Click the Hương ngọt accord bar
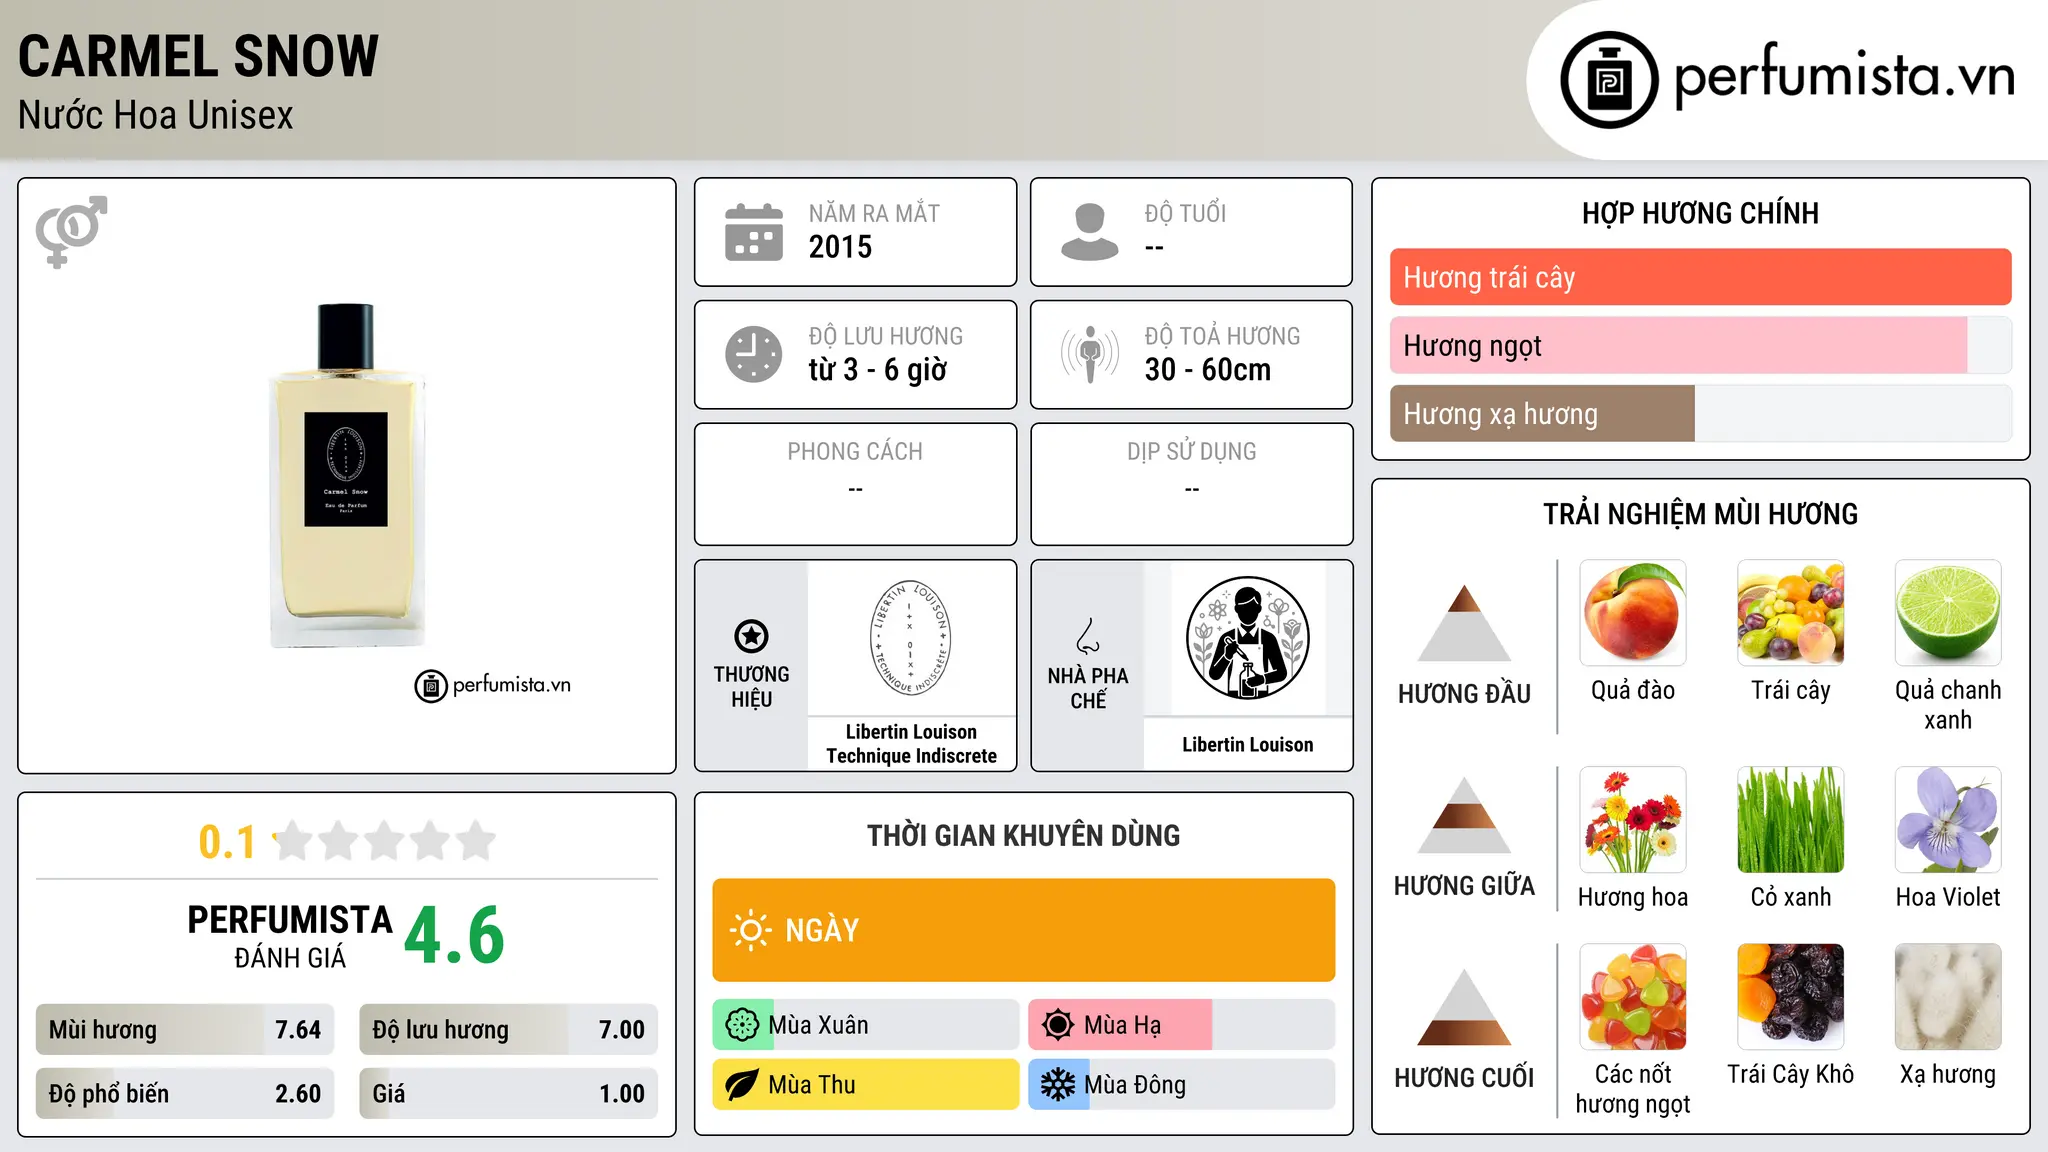Viewport: 2048px width, 1152px height. click(1700, 345)
